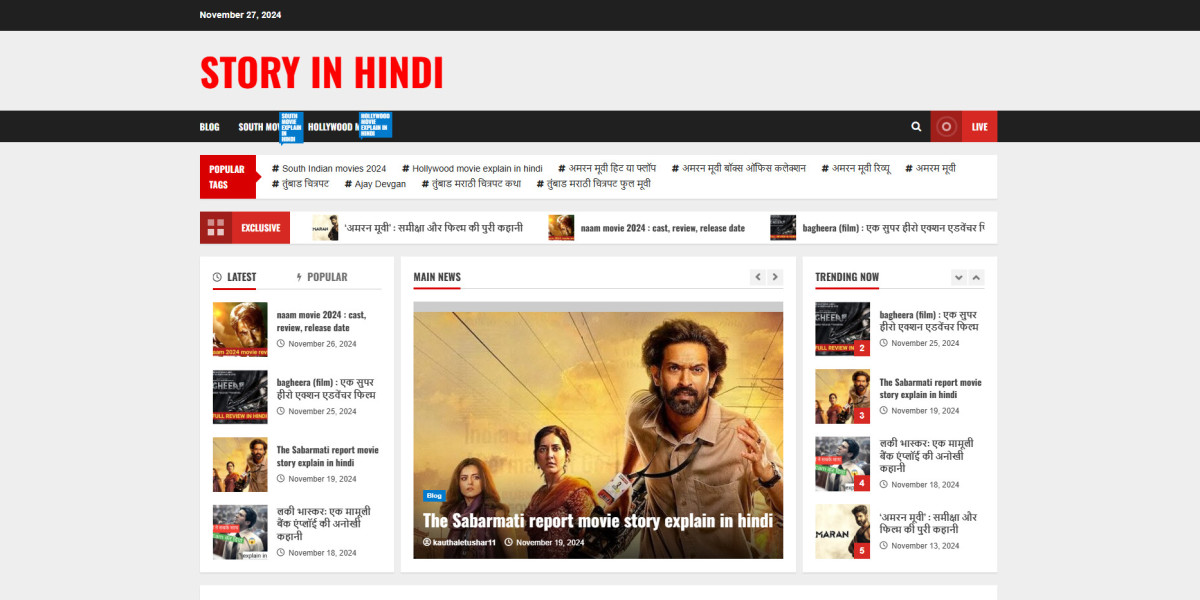
Task: Click the author icon next to kauthaletushar11
Action: coord(428,543)
